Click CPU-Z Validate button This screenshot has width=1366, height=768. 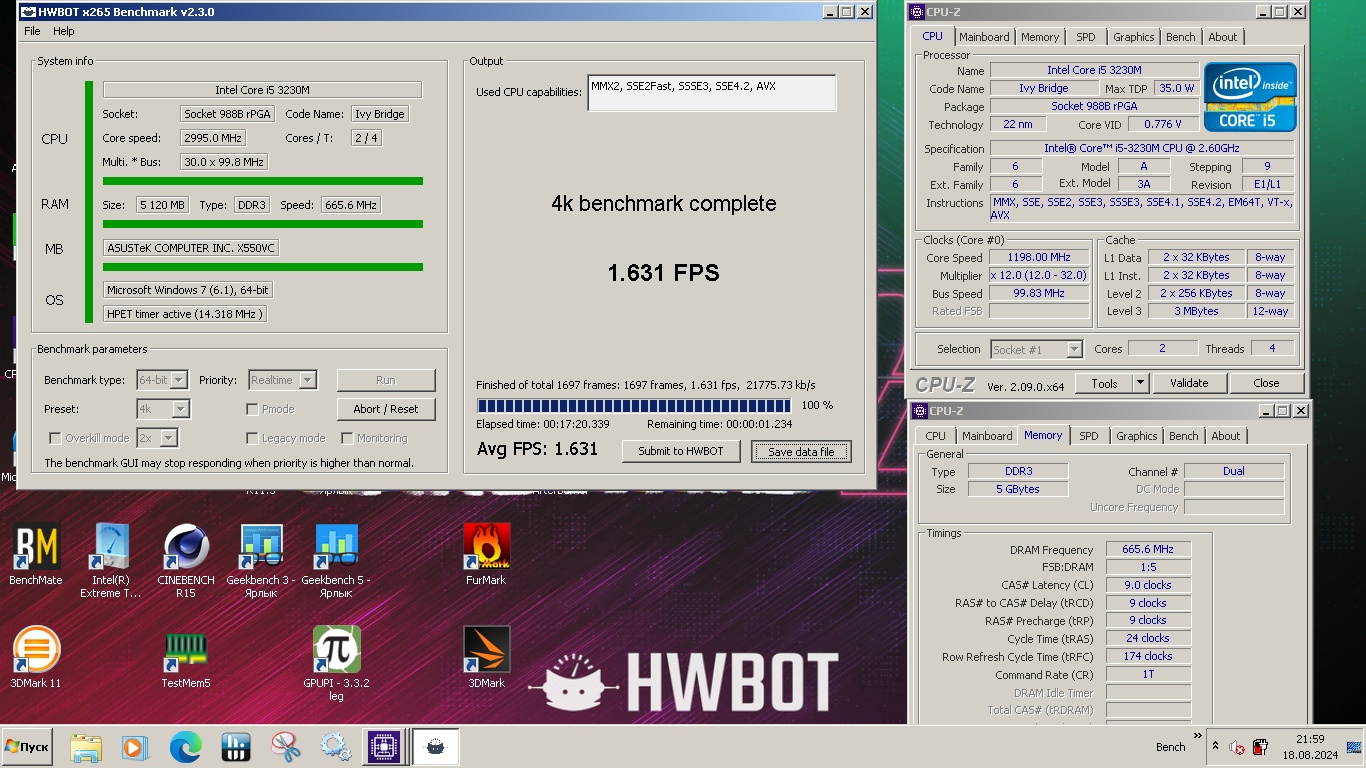pyautogui.click(x=1189, y=383)
